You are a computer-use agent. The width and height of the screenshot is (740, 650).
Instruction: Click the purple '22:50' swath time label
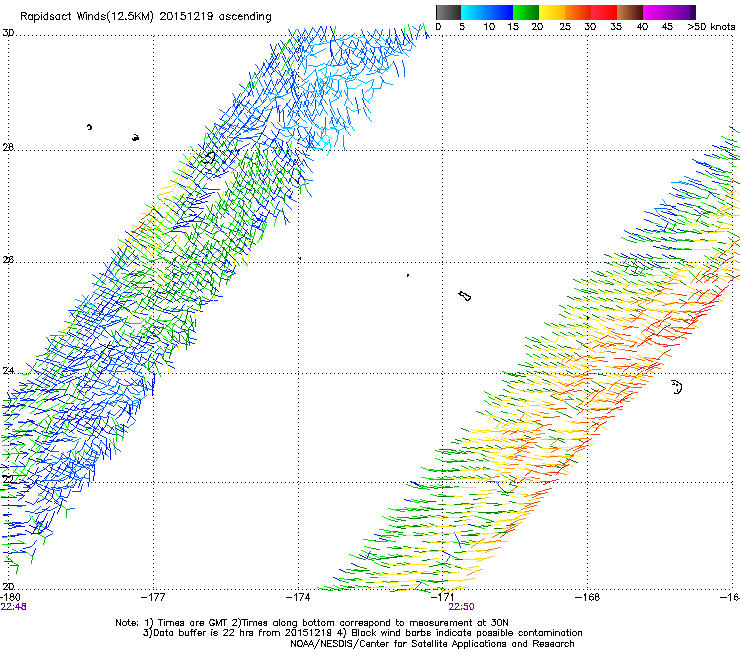click(x=462, y=607)
